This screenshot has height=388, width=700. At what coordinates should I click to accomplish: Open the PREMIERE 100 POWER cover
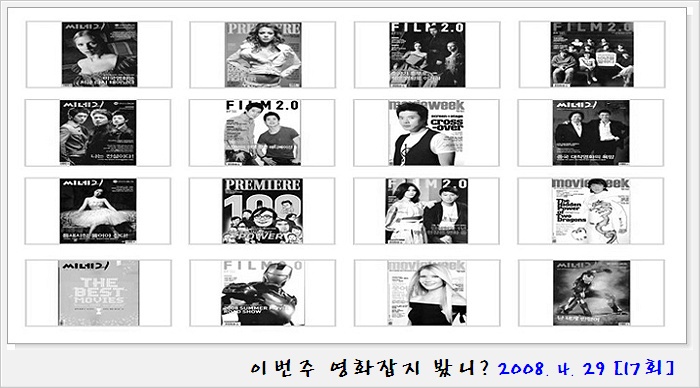point(262,211)
